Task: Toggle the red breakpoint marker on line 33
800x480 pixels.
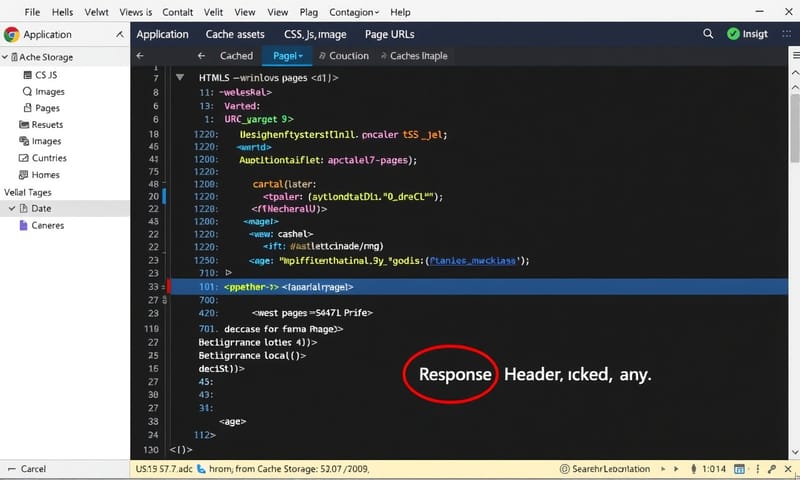Action: coord(168,287)
